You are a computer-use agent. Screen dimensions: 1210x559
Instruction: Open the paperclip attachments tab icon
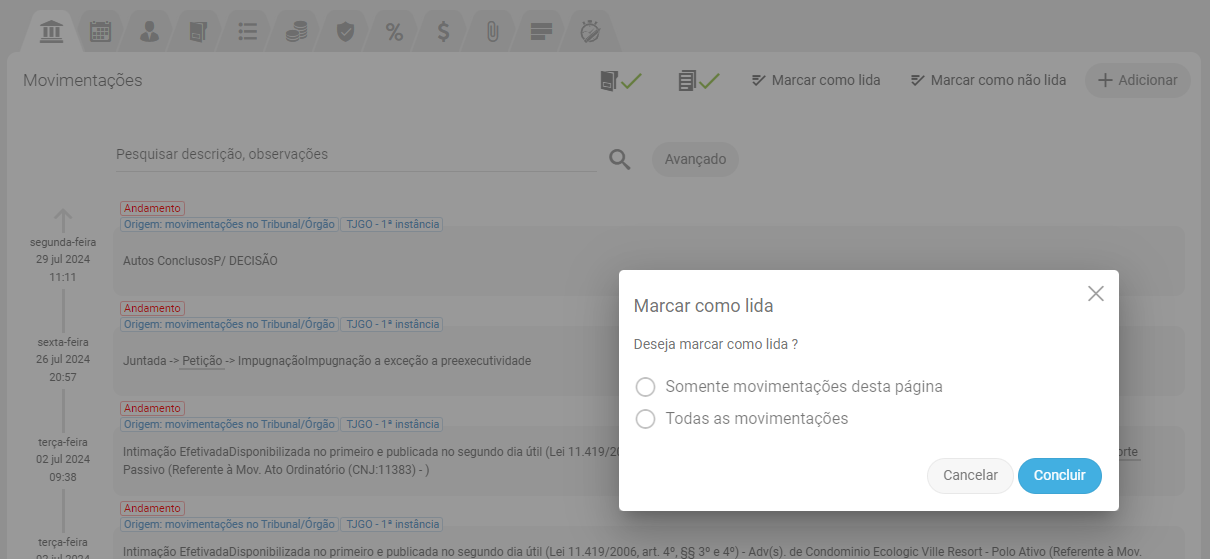(x=492, y=32)
